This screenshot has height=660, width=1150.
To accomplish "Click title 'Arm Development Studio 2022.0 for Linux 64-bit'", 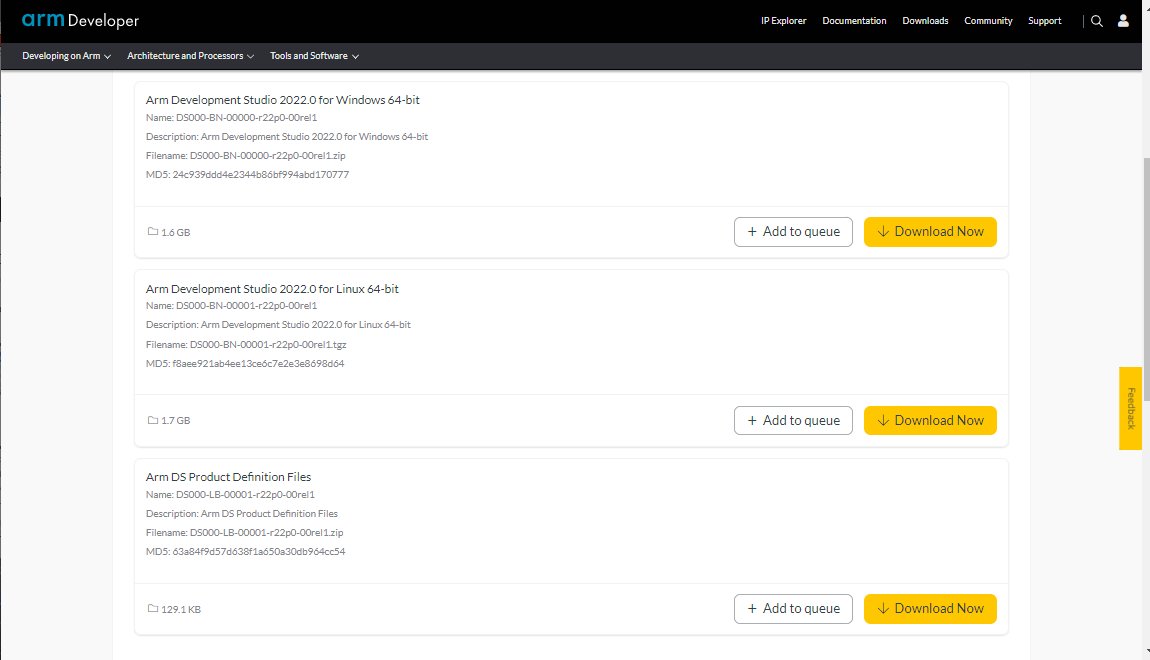I will pyautogui.click(x=272, y=289).
